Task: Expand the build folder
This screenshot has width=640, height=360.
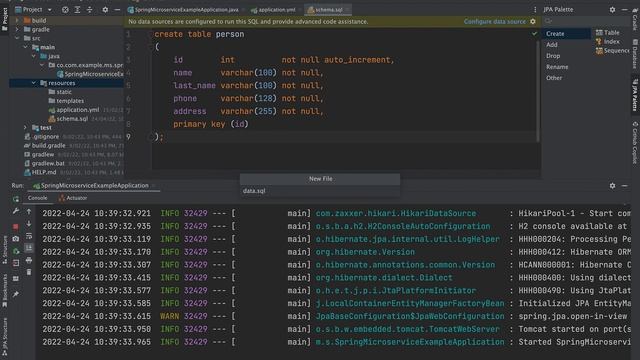Action: pyautogui.click(x=17, y=20)
